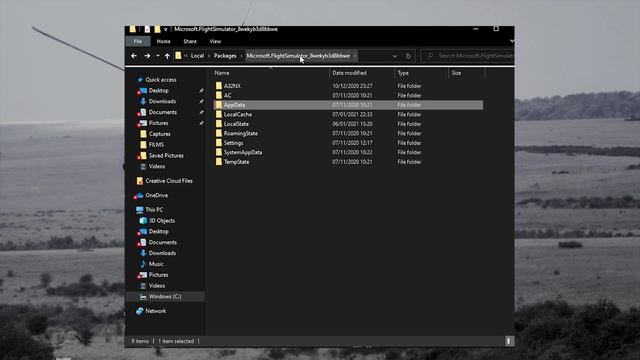
Task: Click Packages in the address breadcrumb
Action: click(225, 56)
